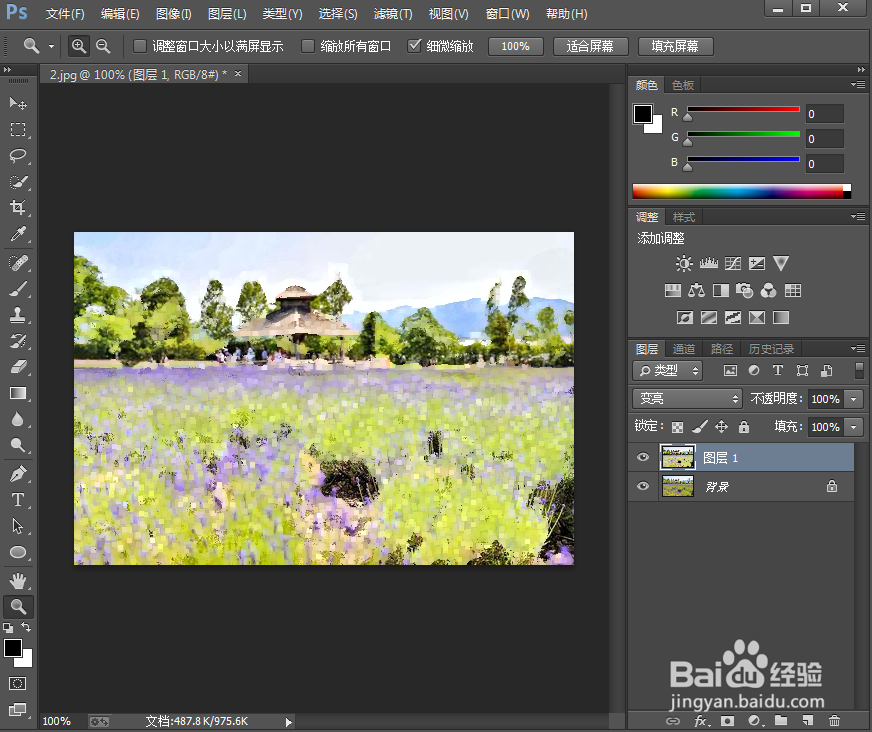
Task: Open zoom tool preset picker arrow
Action: (x=51, y=46)
